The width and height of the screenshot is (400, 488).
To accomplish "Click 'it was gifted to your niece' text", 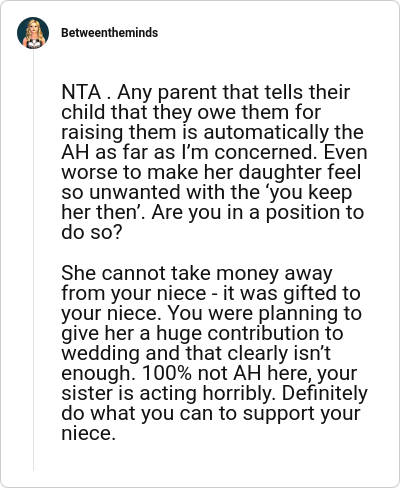I will point(211,303).
